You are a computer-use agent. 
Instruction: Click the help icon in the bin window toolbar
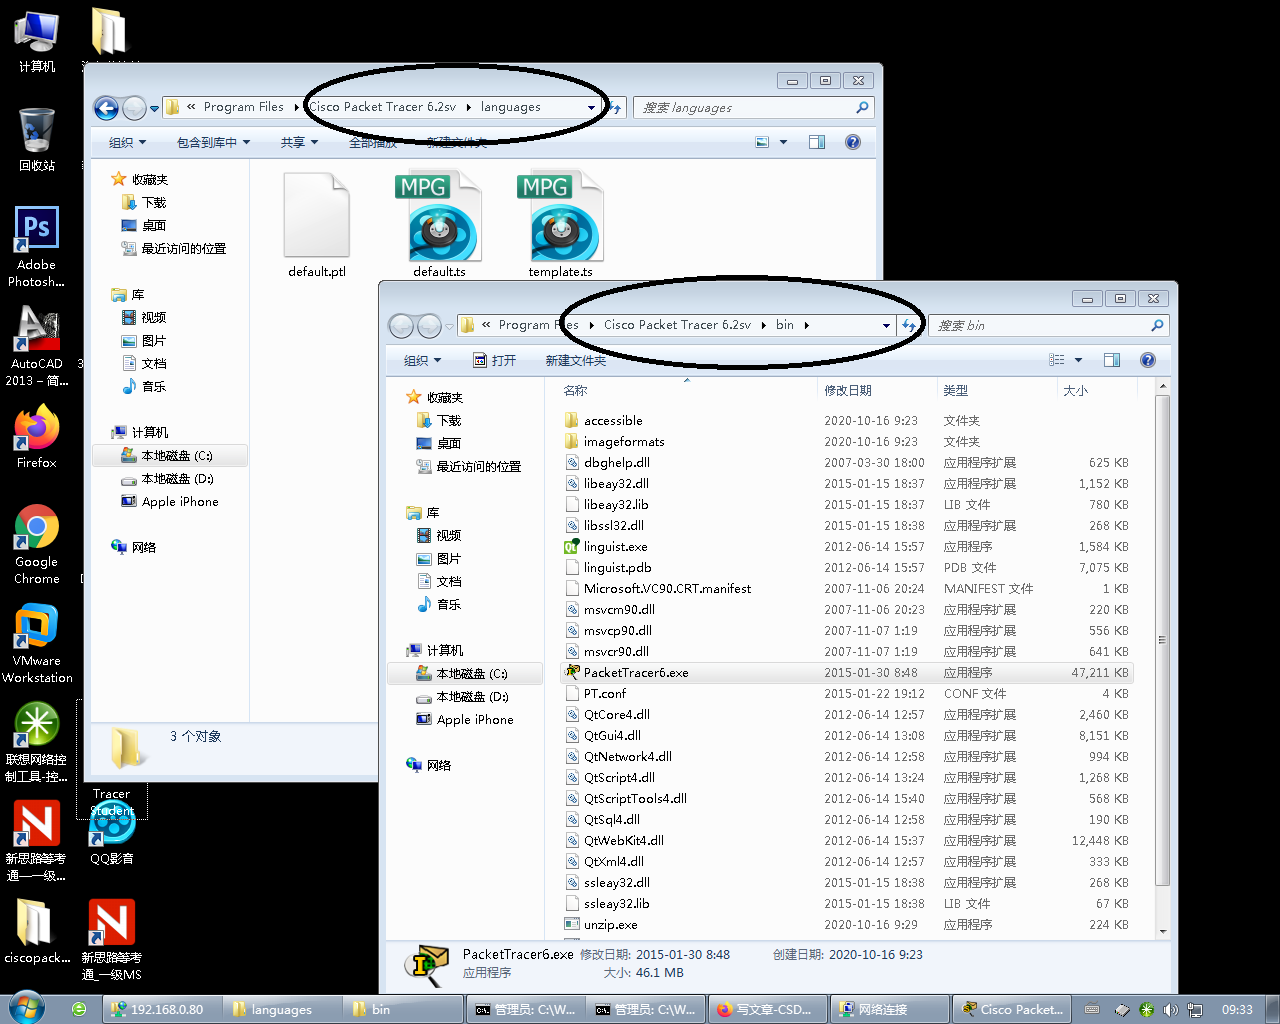click(x=1148, y=360)
